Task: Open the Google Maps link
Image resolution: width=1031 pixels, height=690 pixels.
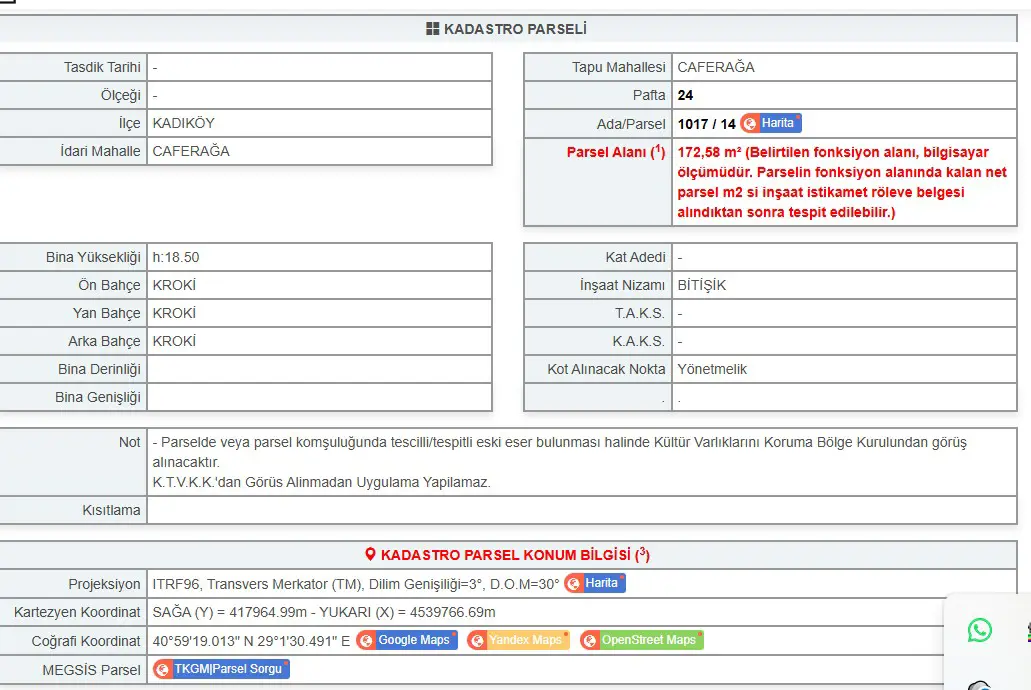Action: pos(407,640)
